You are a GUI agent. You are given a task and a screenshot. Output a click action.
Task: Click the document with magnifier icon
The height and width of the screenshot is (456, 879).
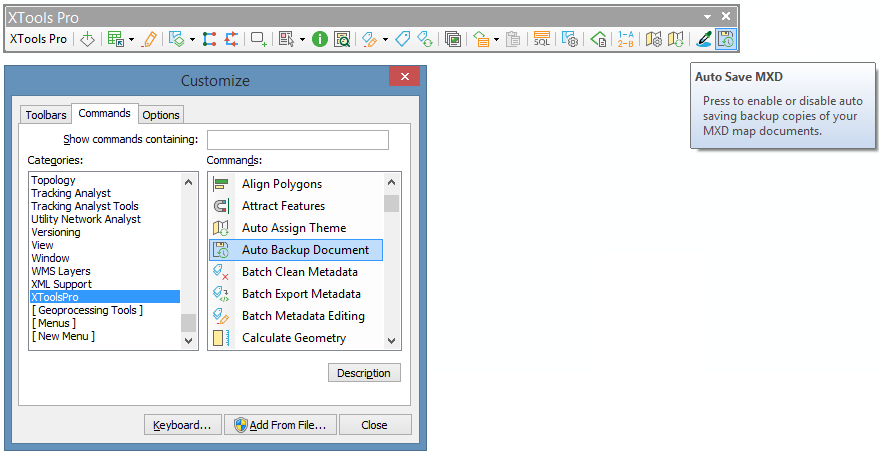tap(342, 39)
